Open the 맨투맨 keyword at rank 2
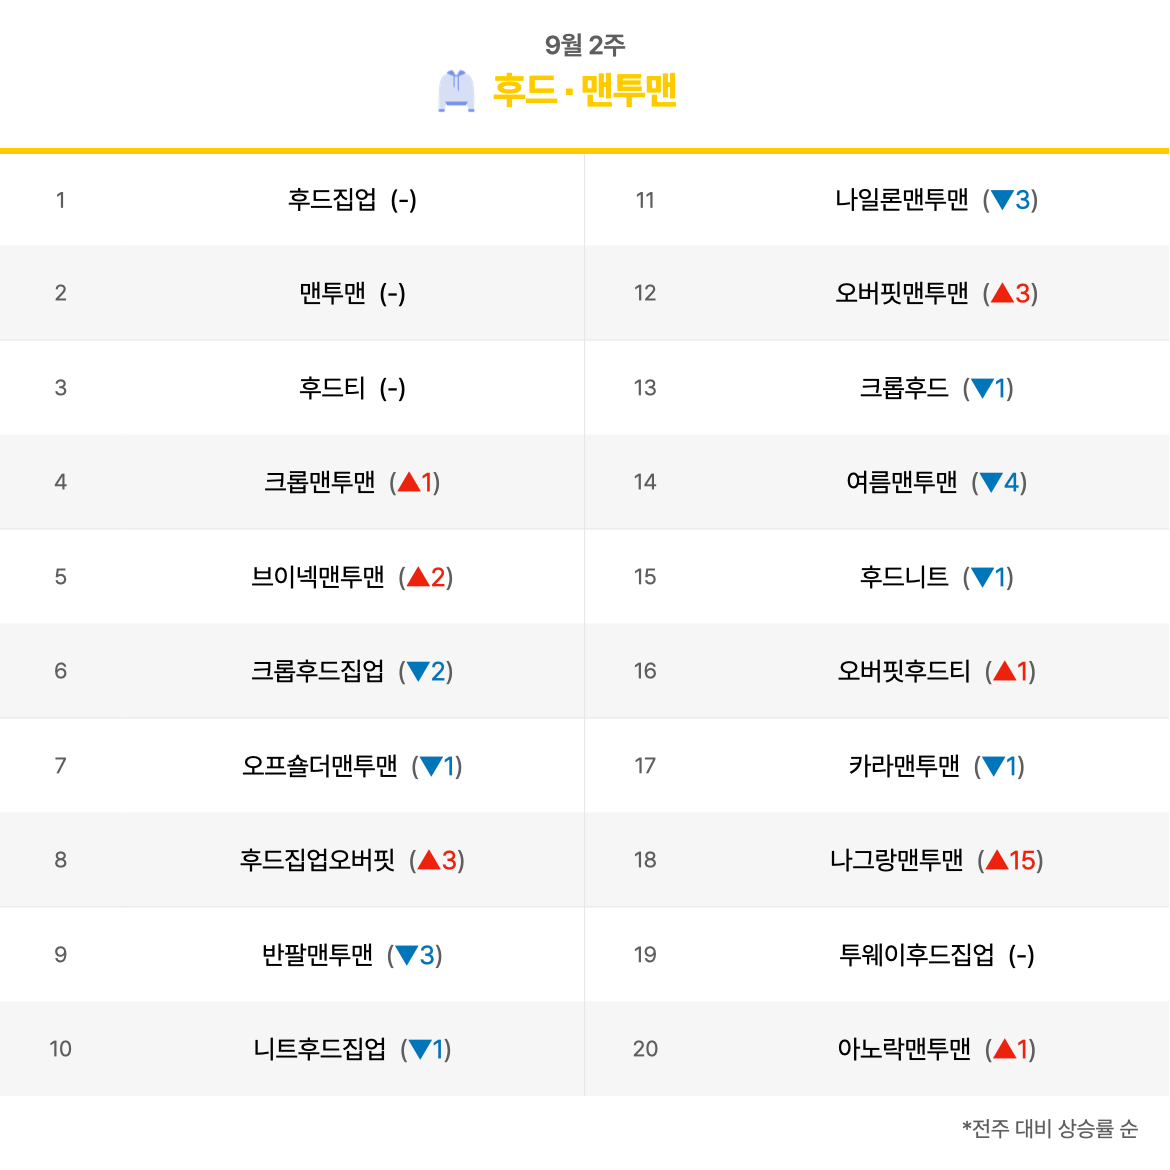The height and width of the screenshot is (1170, 1170). [x=332, y=293]
